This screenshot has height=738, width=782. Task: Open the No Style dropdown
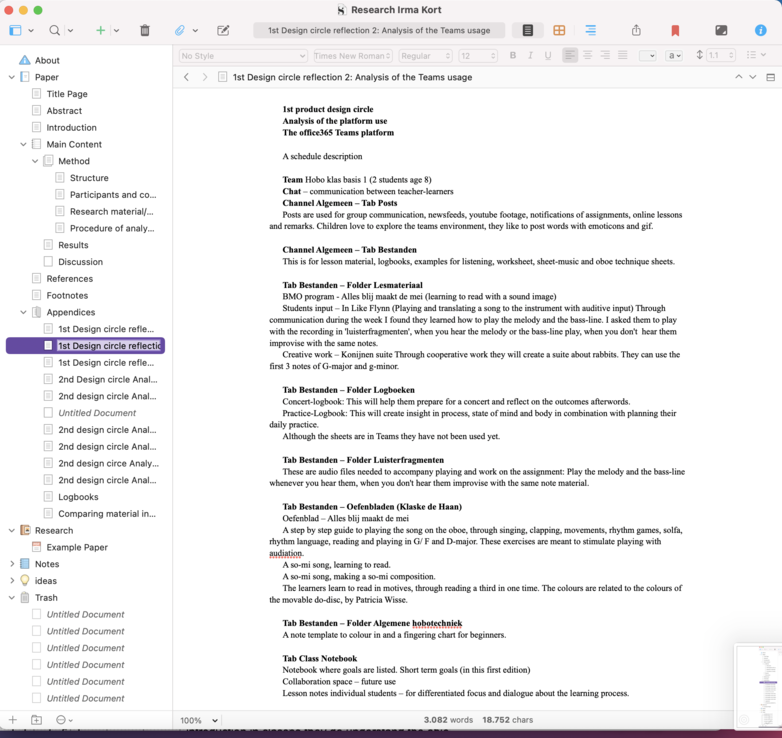pyautogui.click(x=243, y=56)
